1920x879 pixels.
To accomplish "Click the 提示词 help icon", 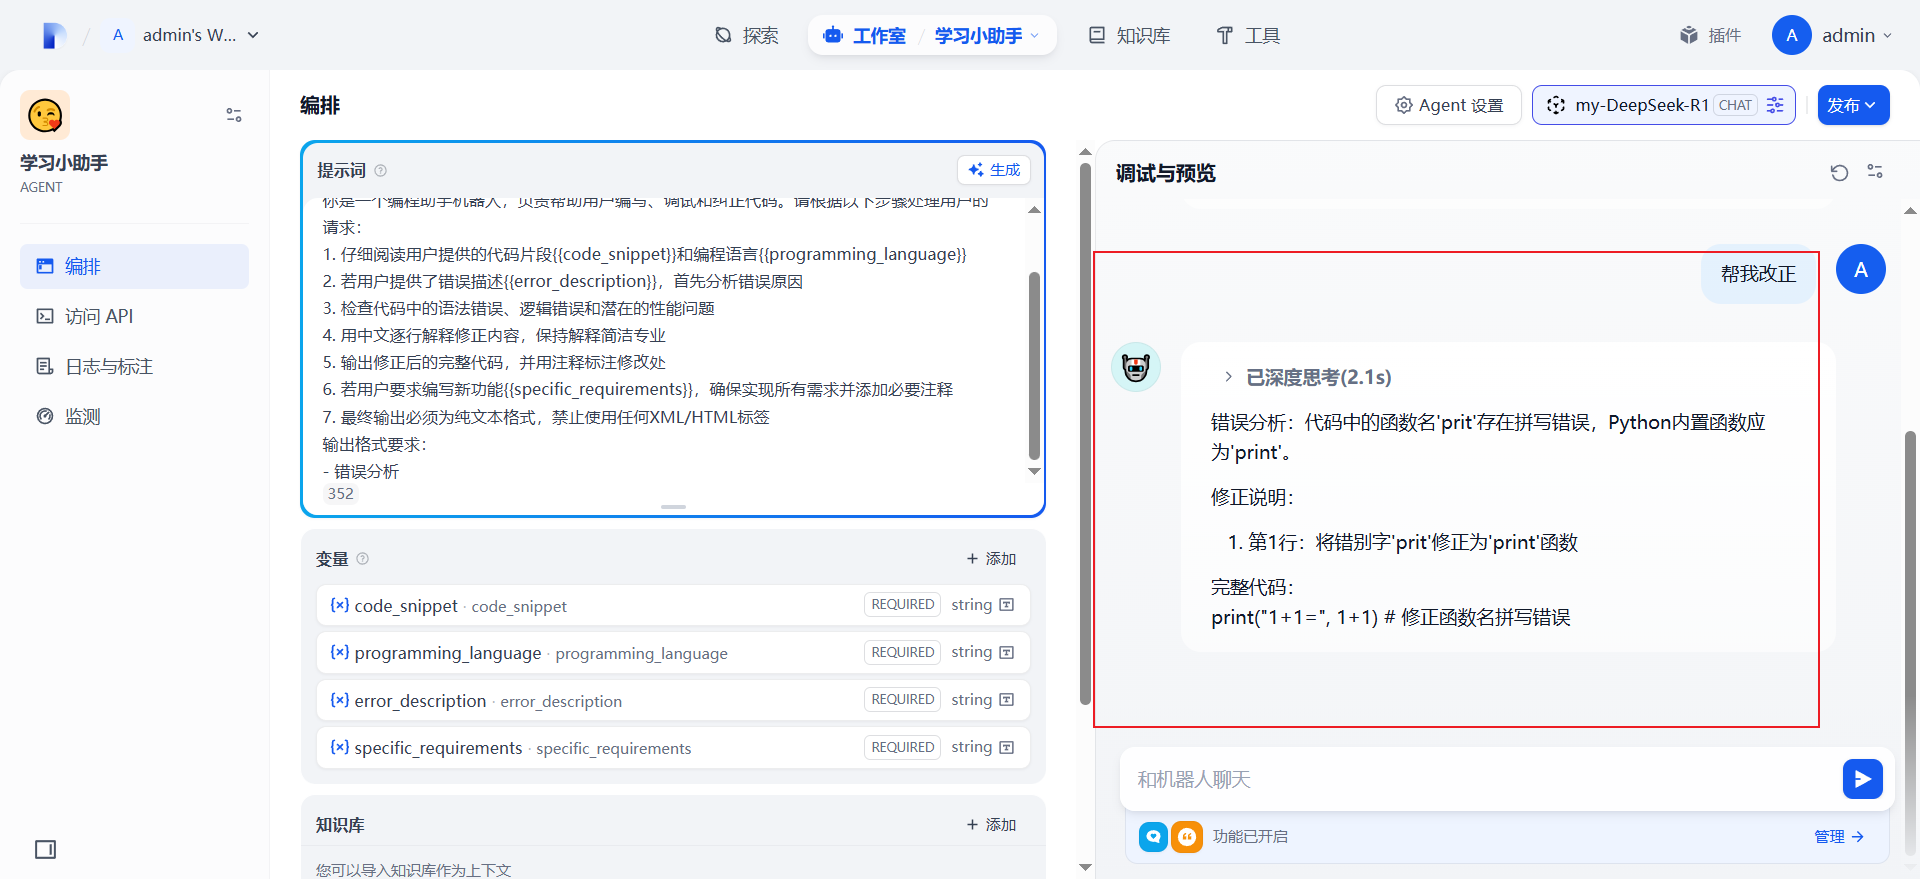I will 380,171.
